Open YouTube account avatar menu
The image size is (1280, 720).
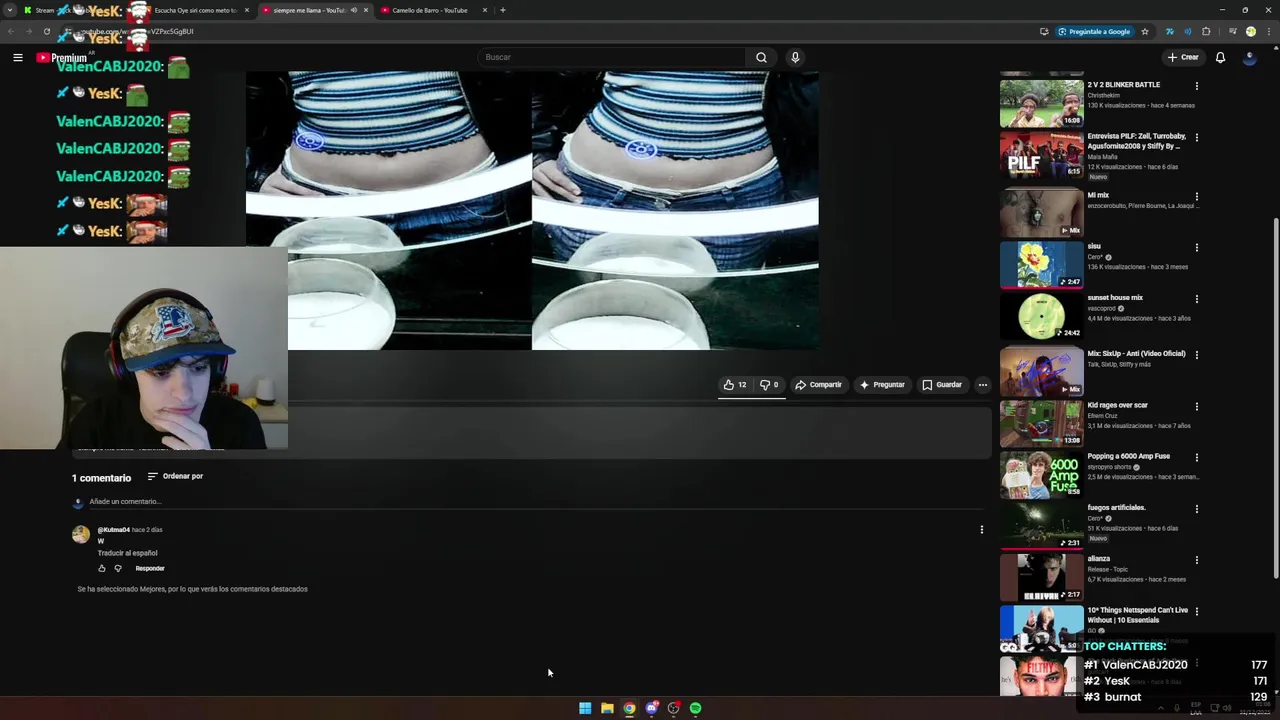[1249, 57]
